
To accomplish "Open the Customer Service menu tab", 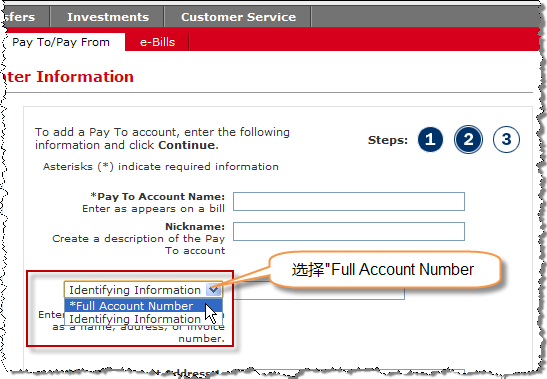I will pyautogui.click(x=238, y=17).
